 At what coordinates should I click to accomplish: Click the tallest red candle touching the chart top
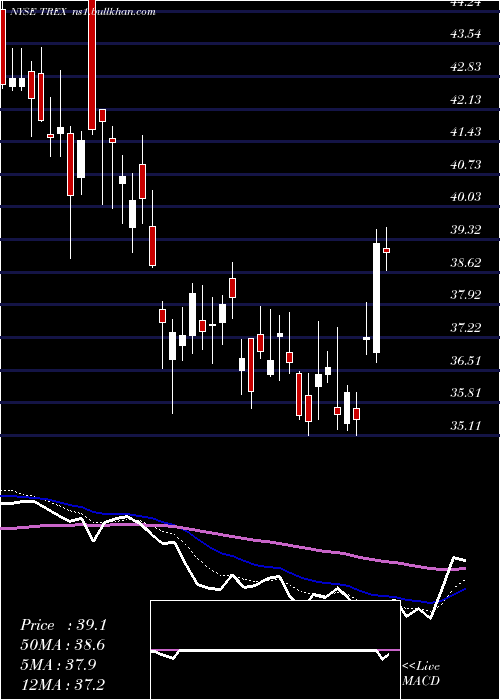pos(92,65)
